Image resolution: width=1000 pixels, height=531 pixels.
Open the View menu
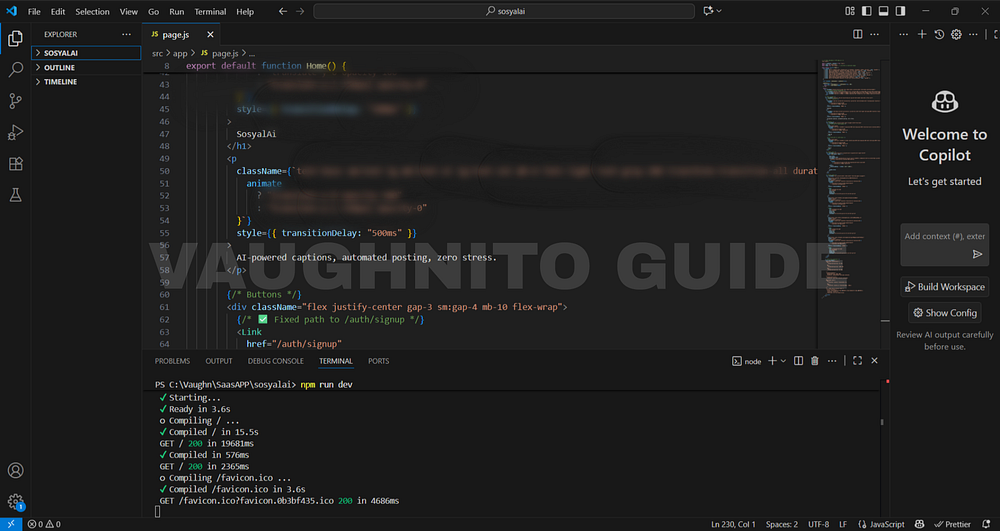[129, 11]
